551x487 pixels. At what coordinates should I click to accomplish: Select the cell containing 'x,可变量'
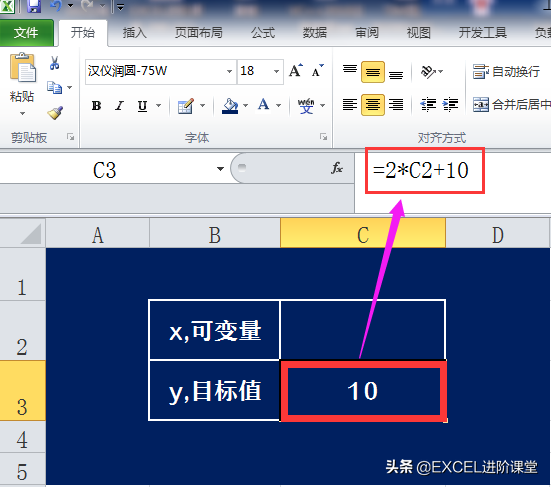coord(215,330)
